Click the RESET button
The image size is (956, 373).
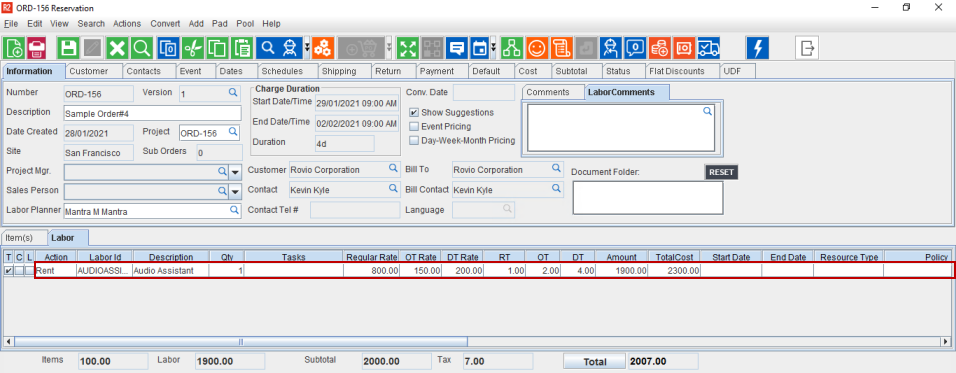(x=721, y=172)
